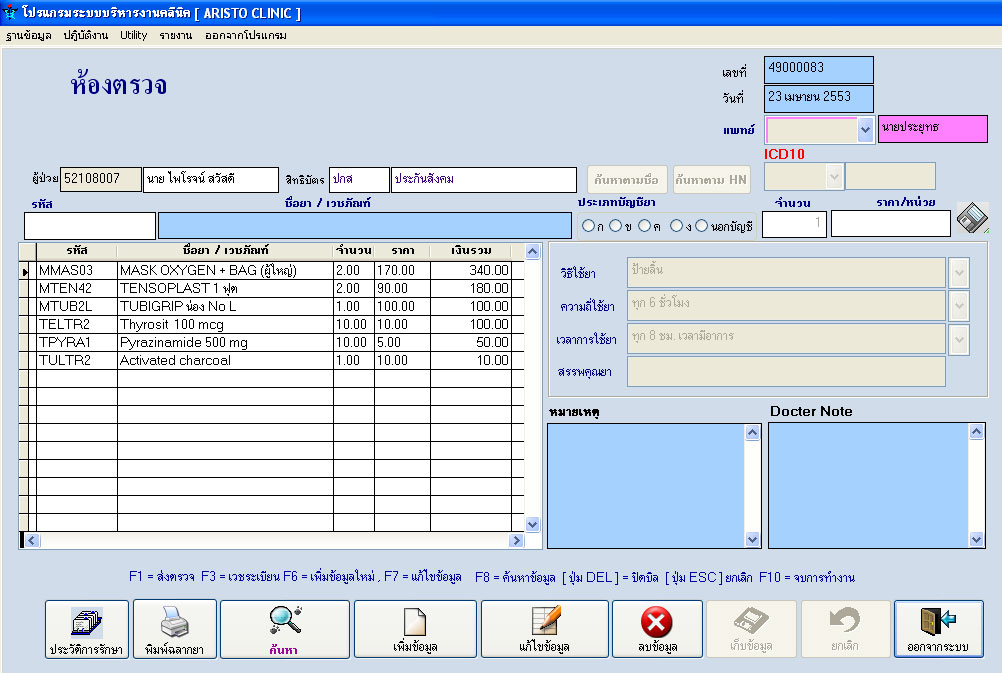Image resolution: width=1002 pixels, height=673 pixels.
Task: Open the รายงาน menu
Action: pos(176,35)
